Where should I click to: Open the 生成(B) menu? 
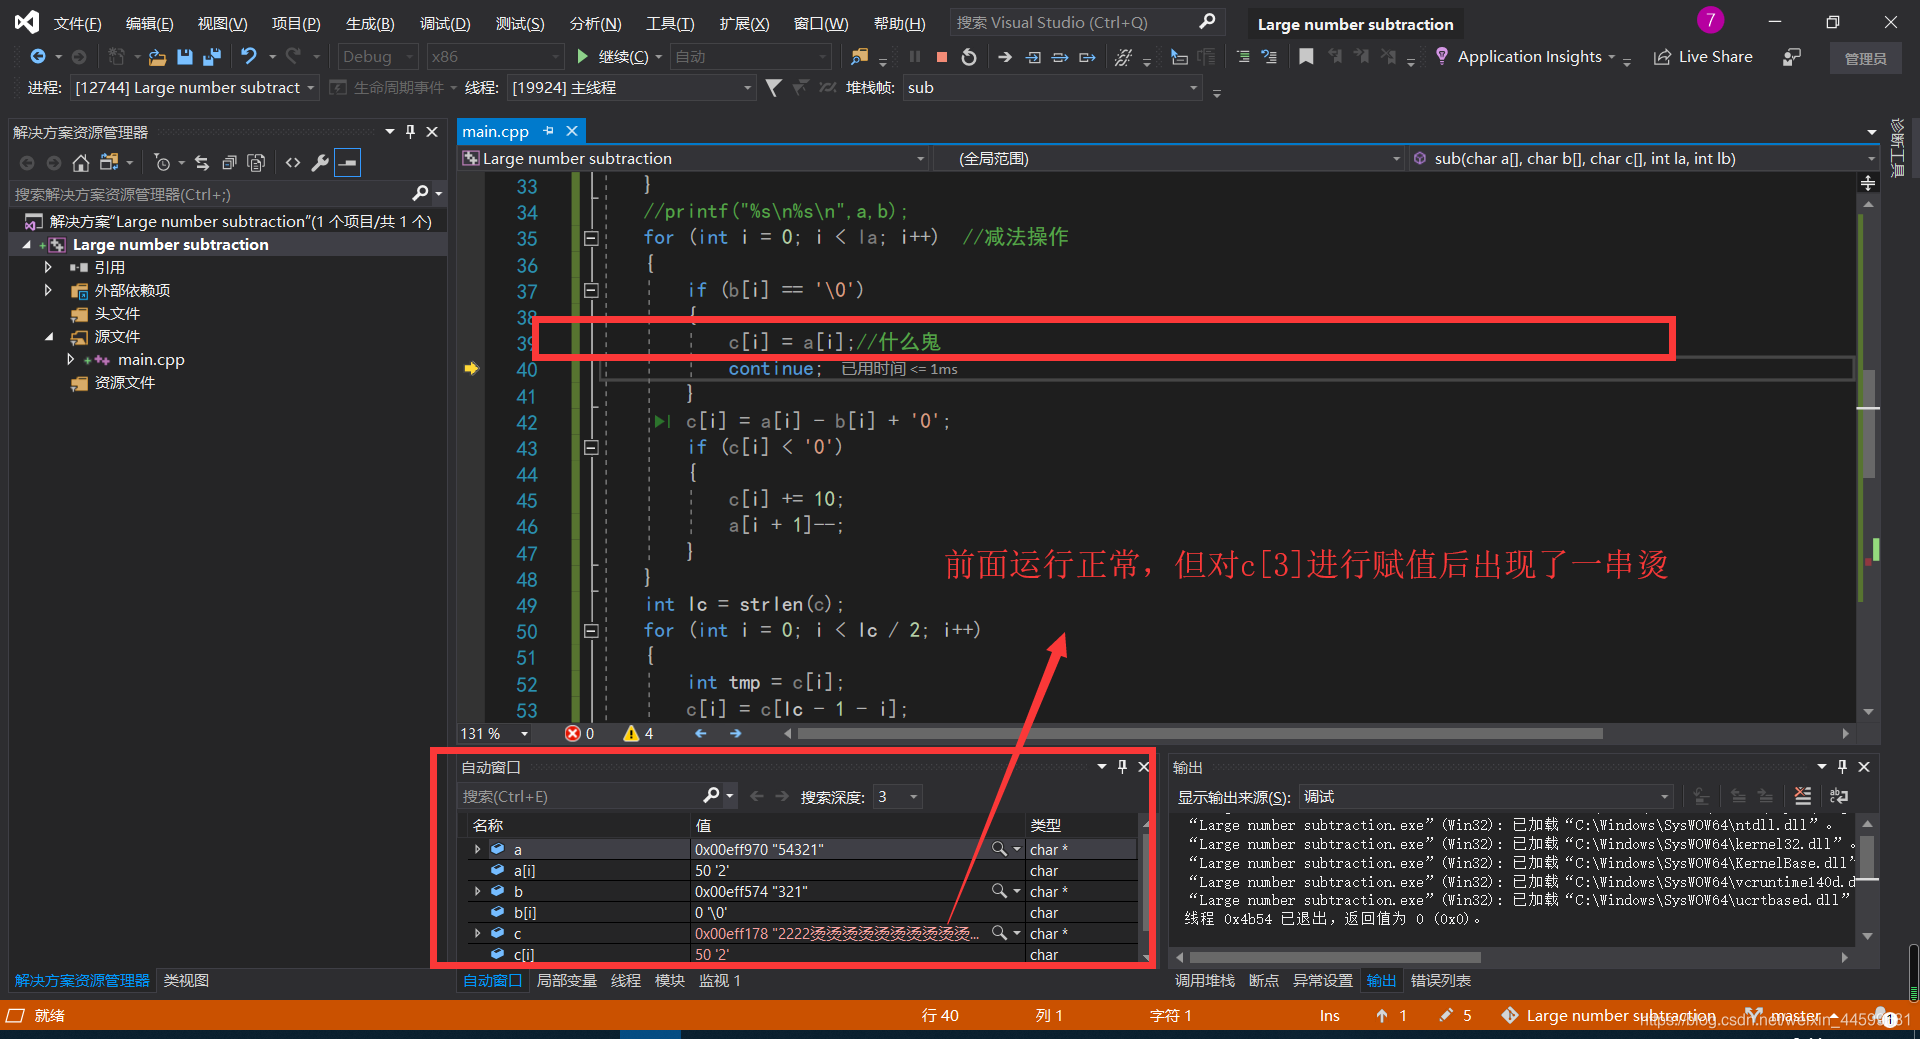[x=370, y=23]
